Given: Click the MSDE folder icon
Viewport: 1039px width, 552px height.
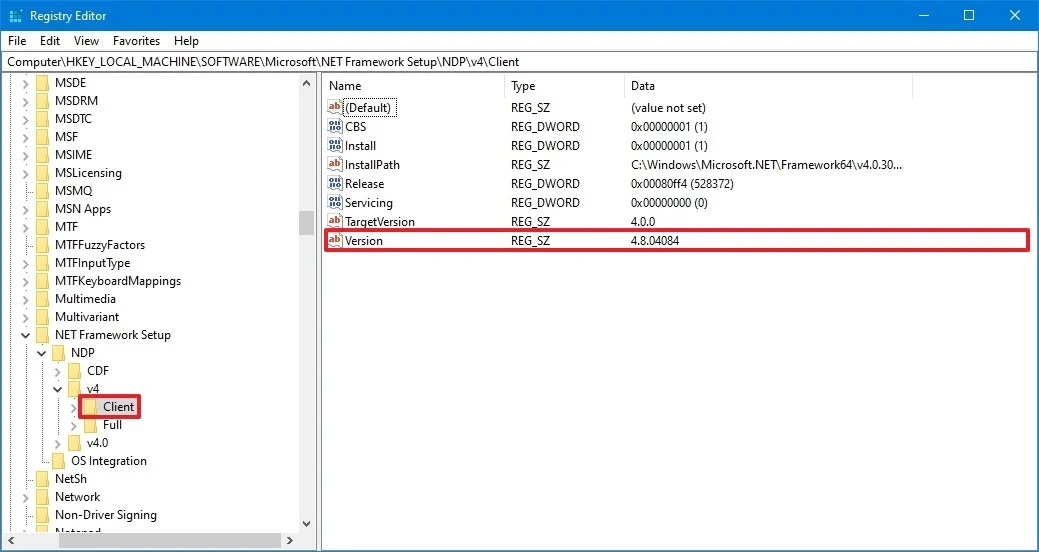Looking at the screenshot, I should (x=43, y=83).
